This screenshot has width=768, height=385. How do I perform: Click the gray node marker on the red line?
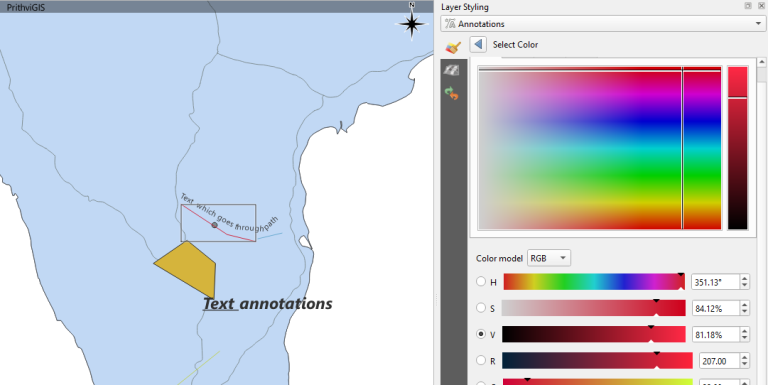[214, 225]
